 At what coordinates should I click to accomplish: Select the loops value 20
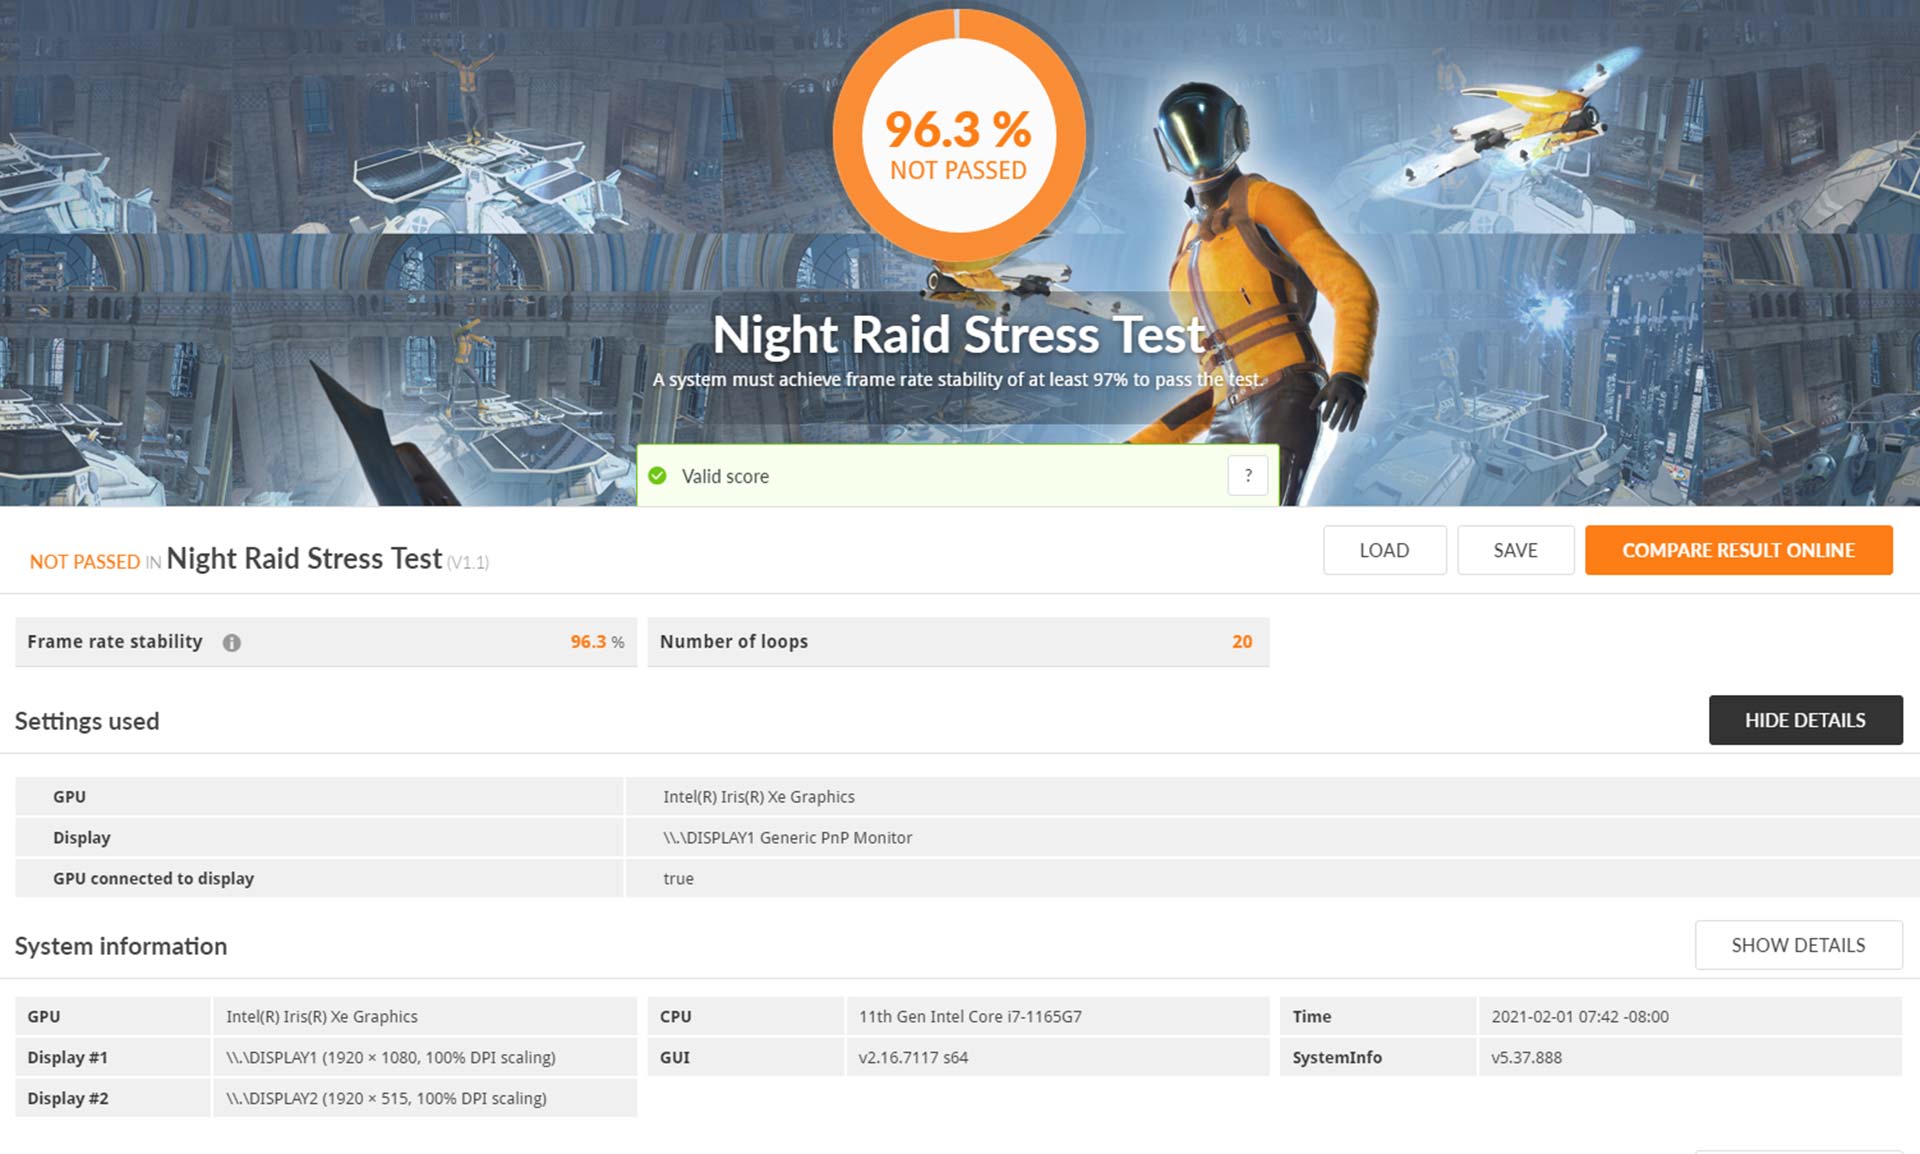(x=1242, y=642)
